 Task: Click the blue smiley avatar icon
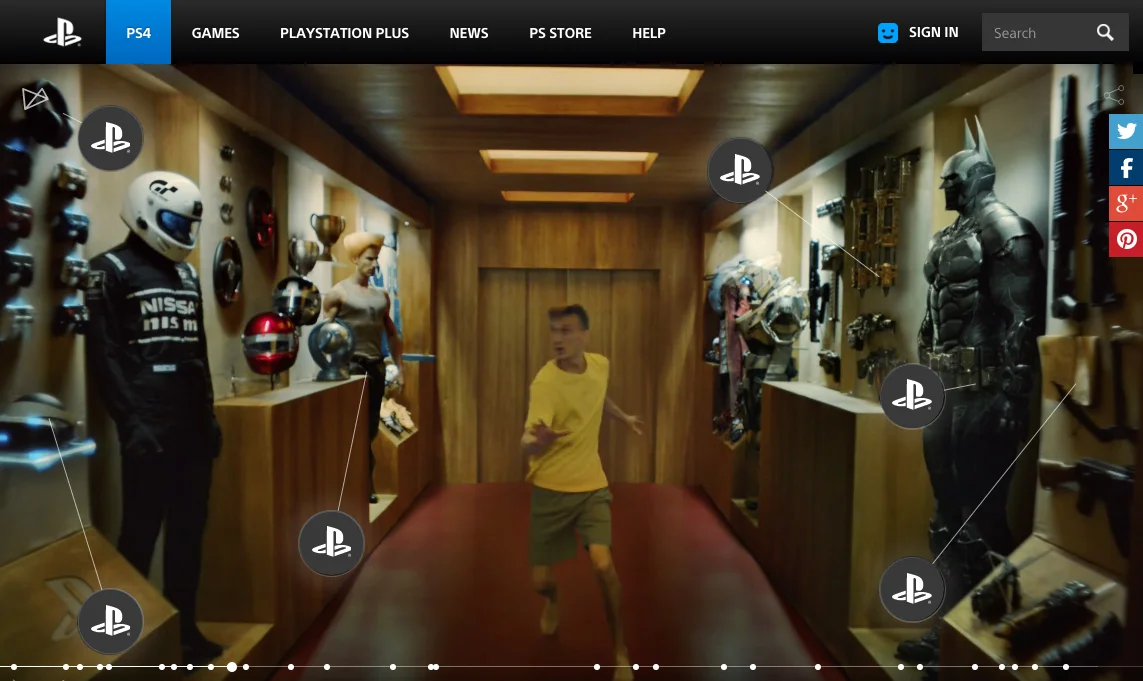pyautogui.click(x=888, y=33)
